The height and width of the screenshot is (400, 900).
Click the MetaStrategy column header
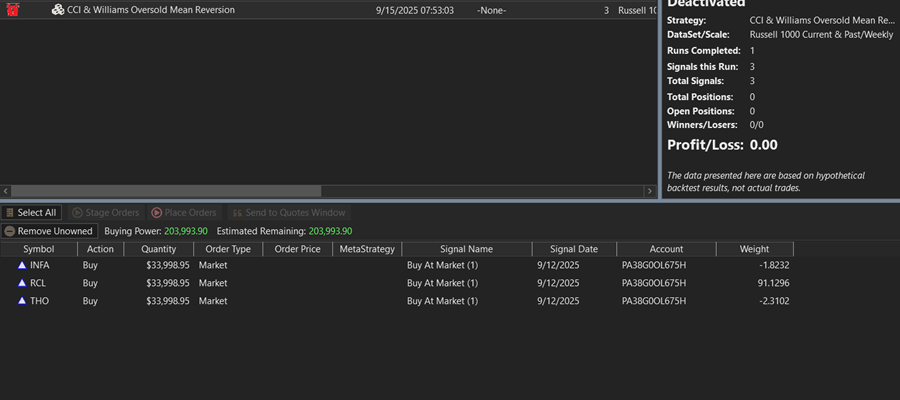pyautogui.click(x=367, y=249)
